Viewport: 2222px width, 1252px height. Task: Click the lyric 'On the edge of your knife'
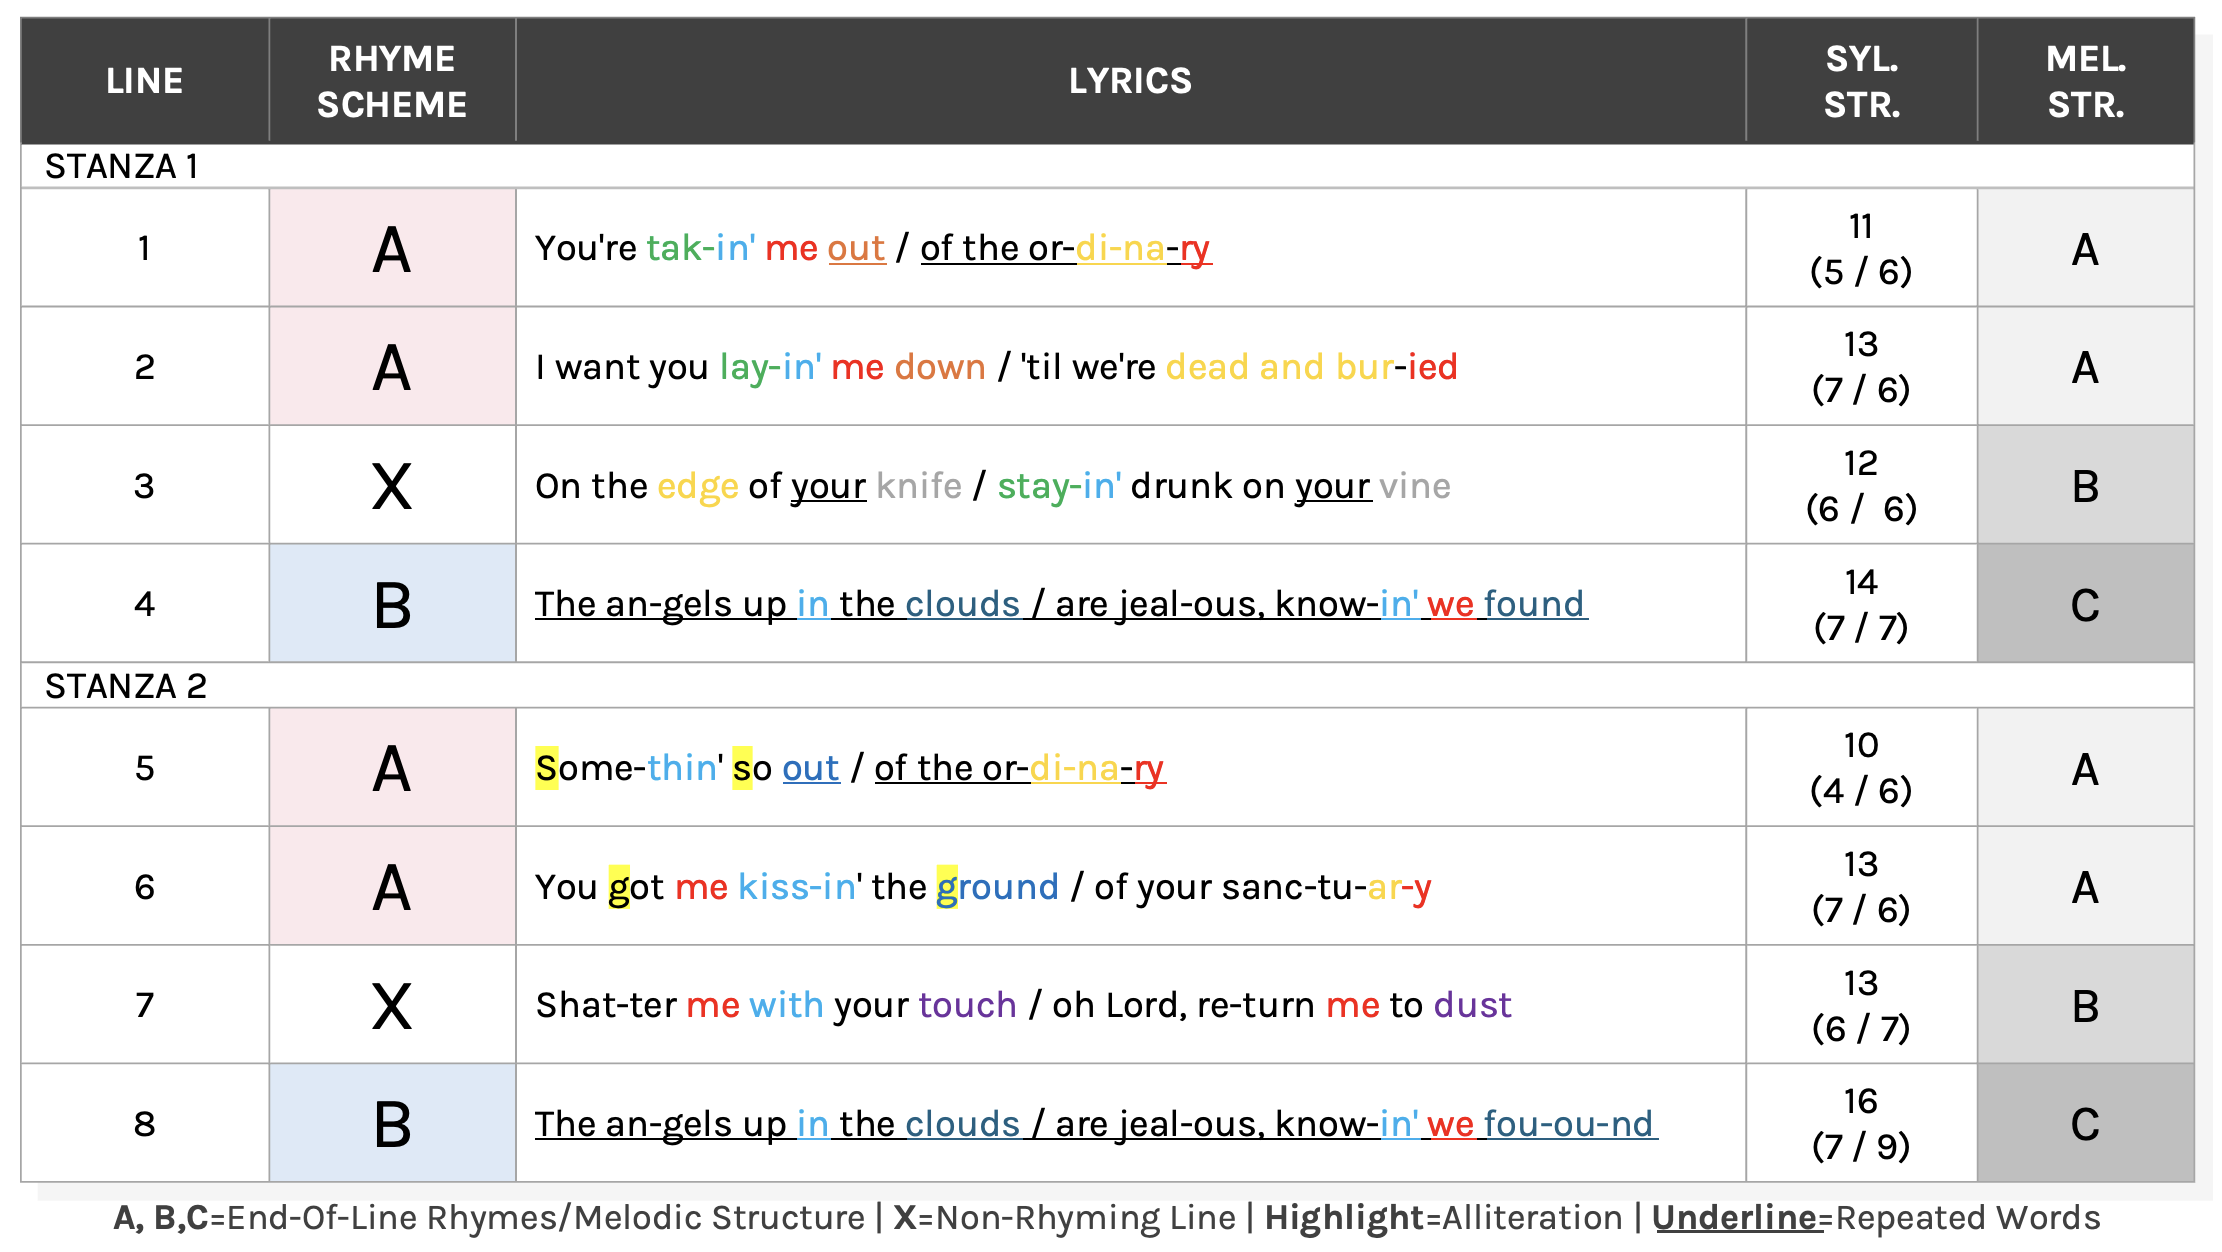pyautogui.click(x=748, y=486)
